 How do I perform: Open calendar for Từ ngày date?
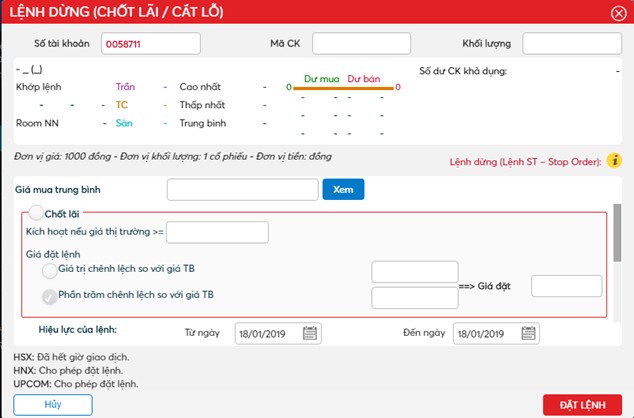309,333
